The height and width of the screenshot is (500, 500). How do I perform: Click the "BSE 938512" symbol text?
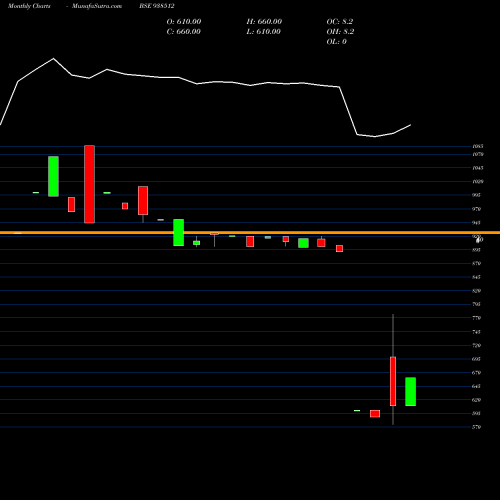point(157,6)
